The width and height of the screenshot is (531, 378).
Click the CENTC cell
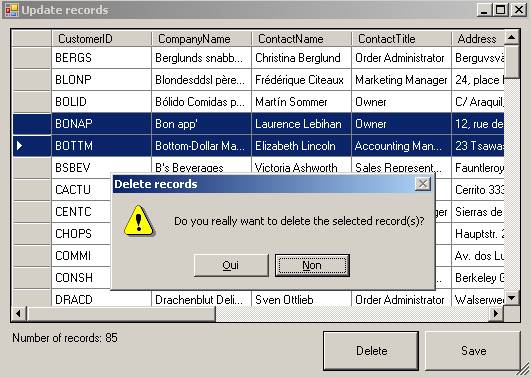click(81, 212)
